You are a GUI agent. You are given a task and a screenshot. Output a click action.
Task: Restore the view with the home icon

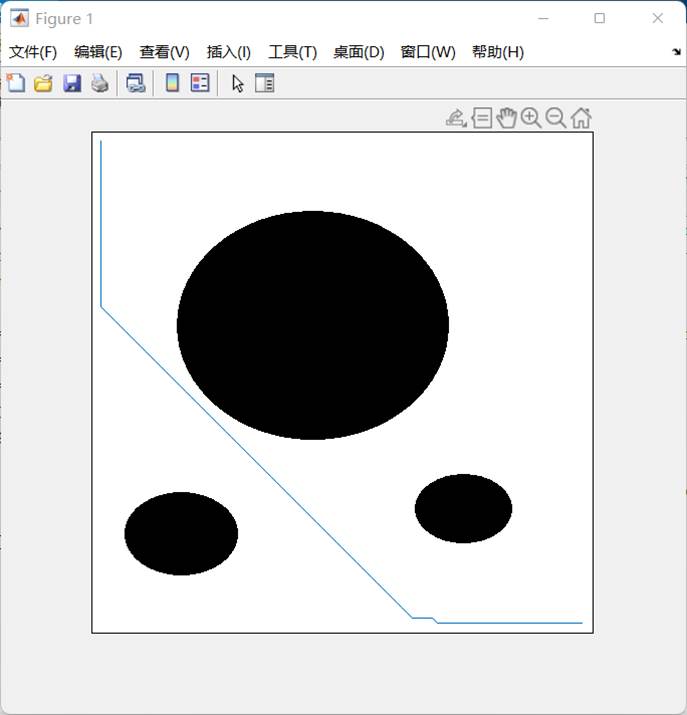(581, 118)
